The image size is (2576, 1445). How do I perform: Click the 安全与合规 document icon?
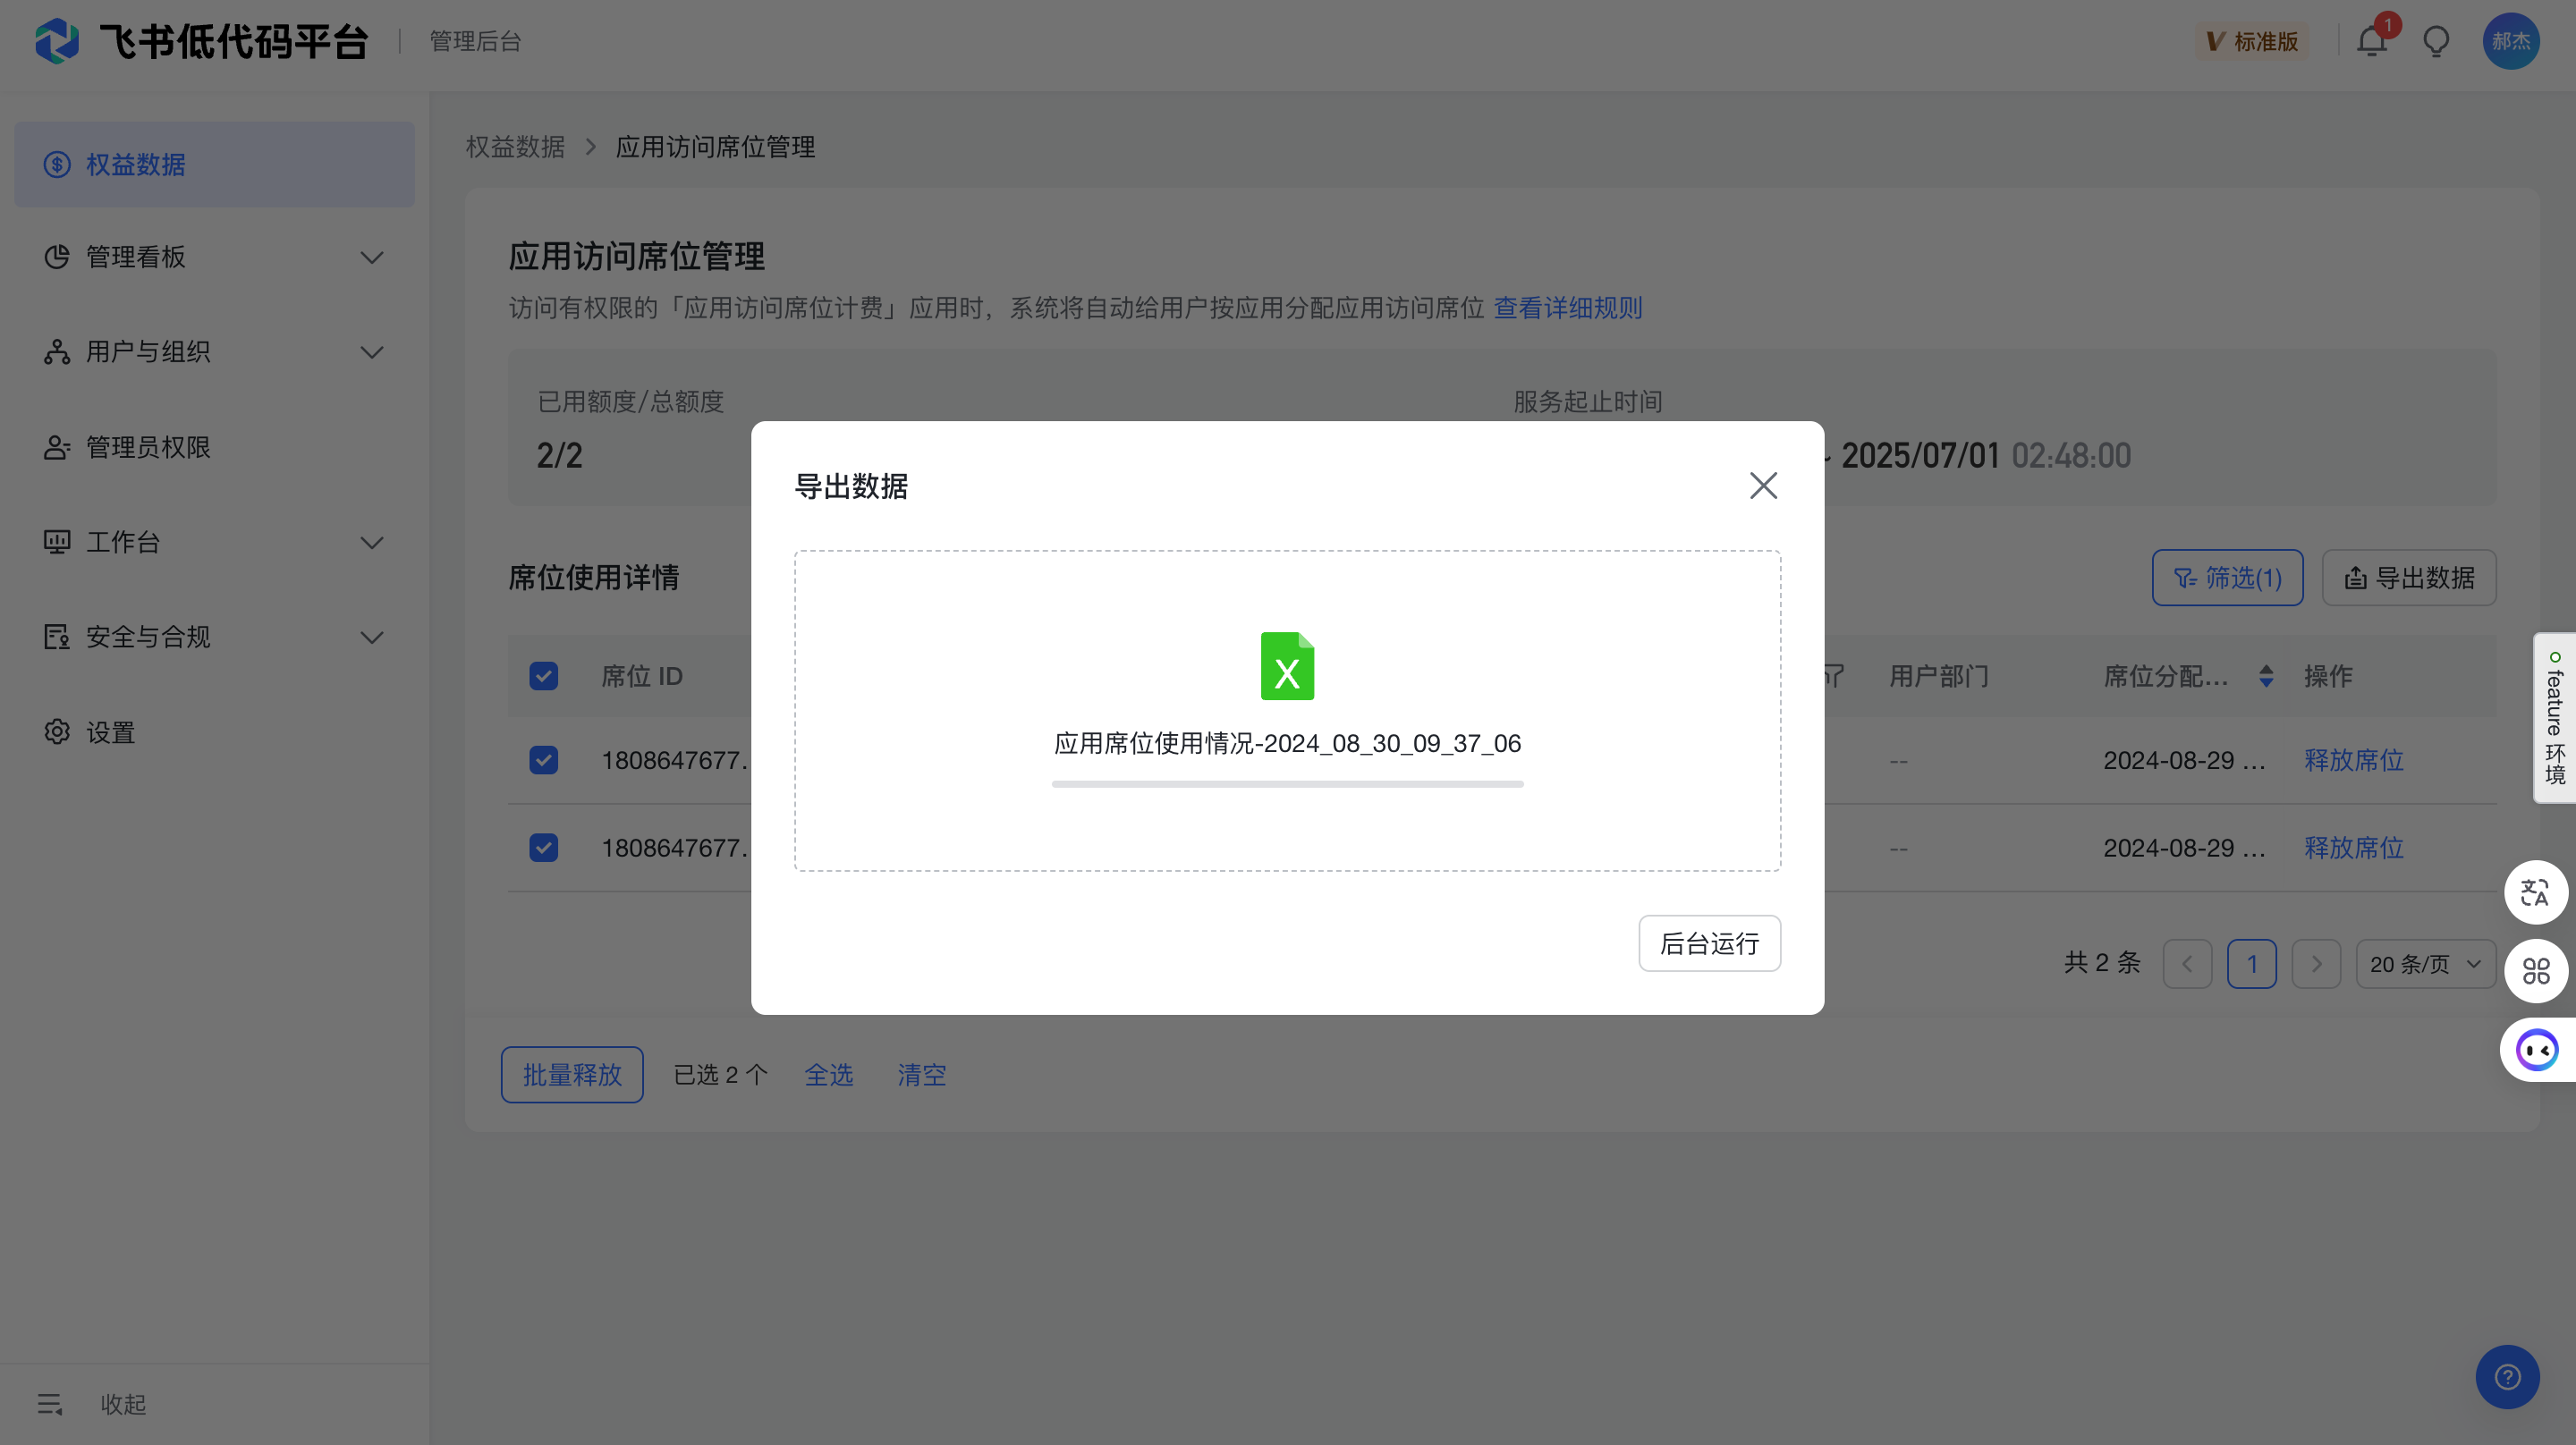click(57, 637)
